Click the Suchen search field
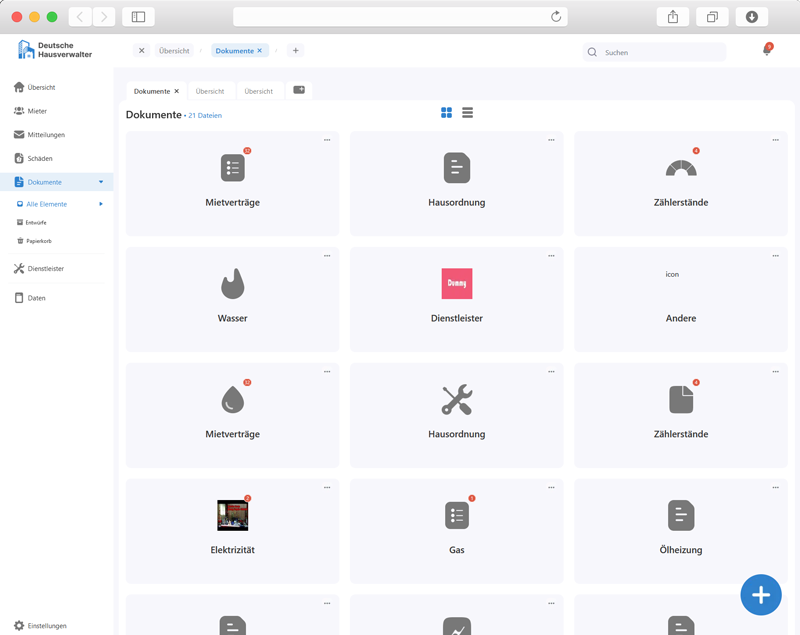Screen dimensions: 800x635 pyautogui.click(x=660, y=52)
